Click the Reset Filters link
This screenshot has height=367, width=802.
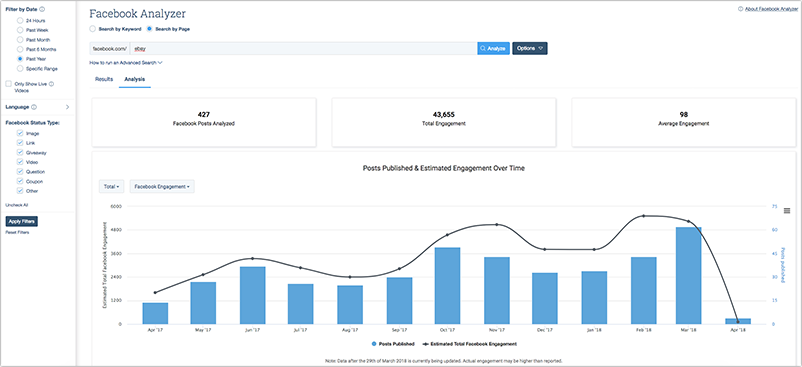tap(17, 233)
